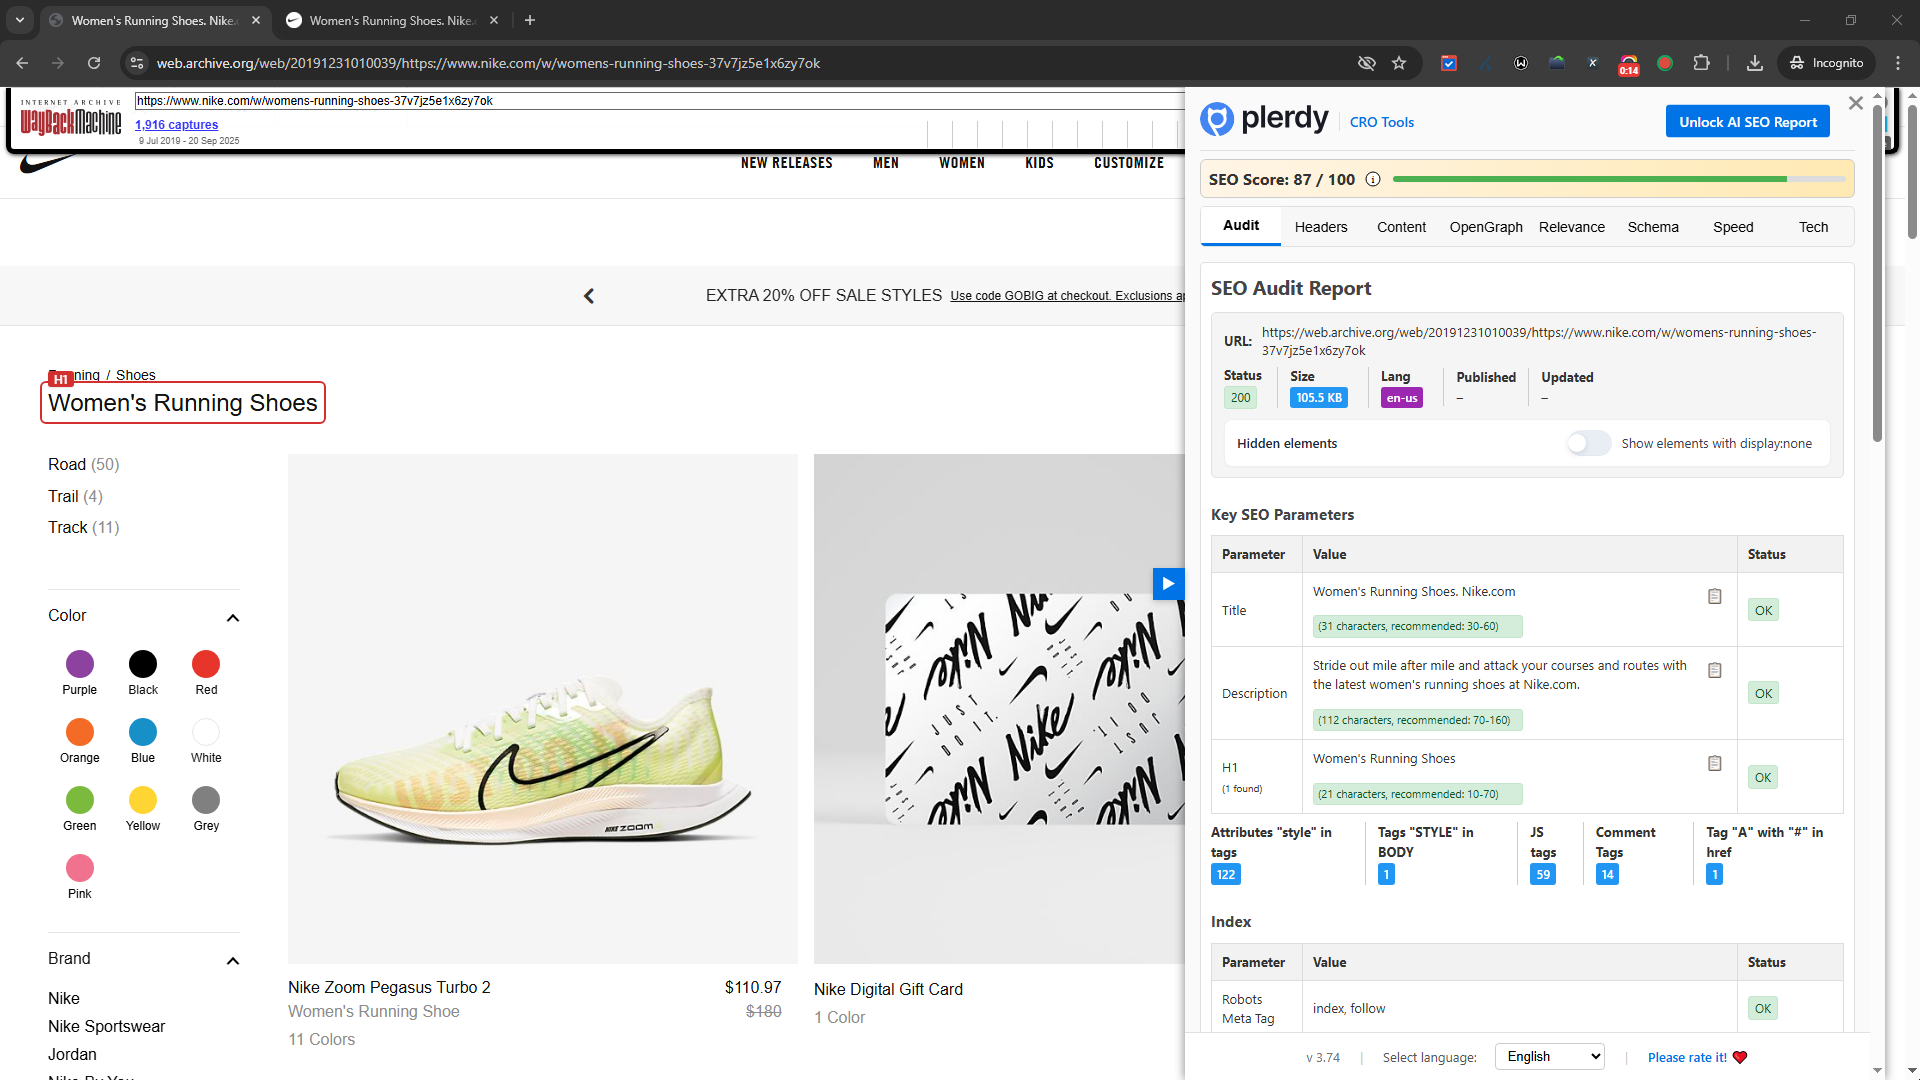Click the previous promo arrow chevron
Screen dimensions: 1920x1080
(x=589, y=296)
